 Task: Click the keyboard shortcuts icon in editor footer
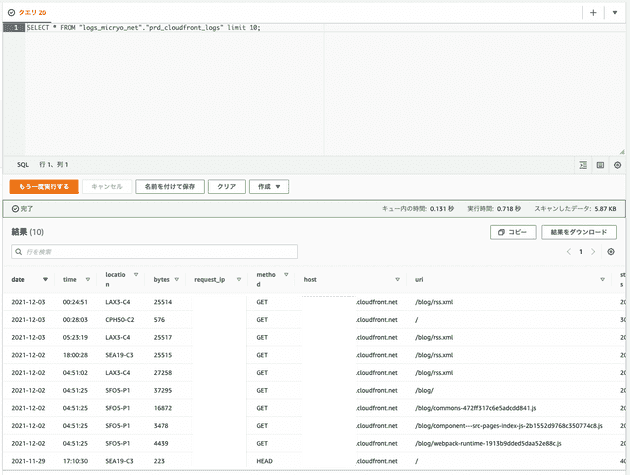coord(600,165)
